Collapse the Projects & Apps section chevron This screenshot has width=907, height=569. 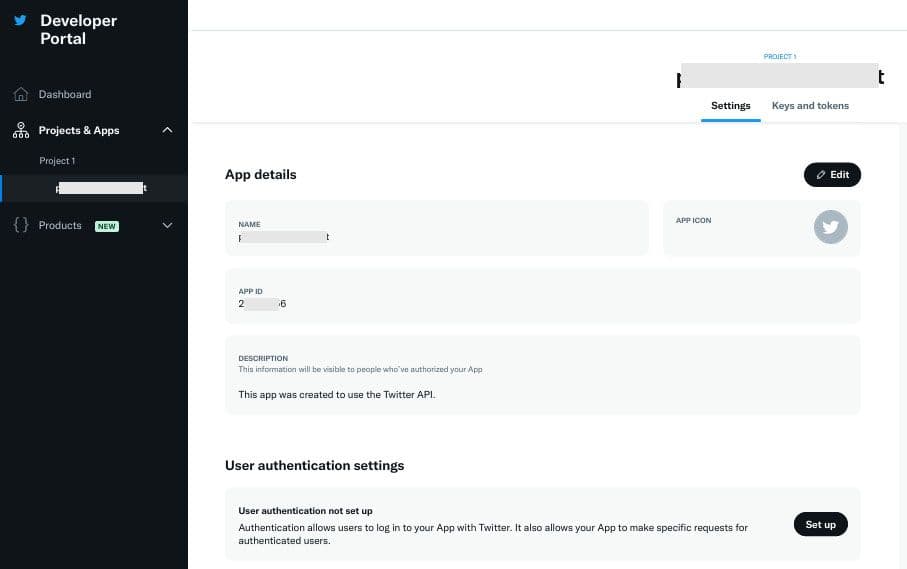pyautogui.click(x=167, y=130)
